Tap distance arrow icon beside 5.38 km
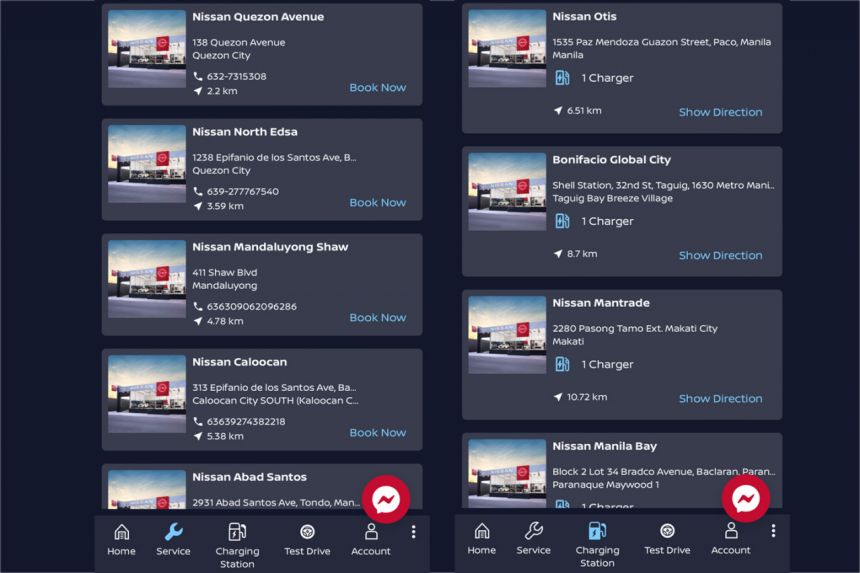Screen dimensions: 860x573 [x=198, y=436]
